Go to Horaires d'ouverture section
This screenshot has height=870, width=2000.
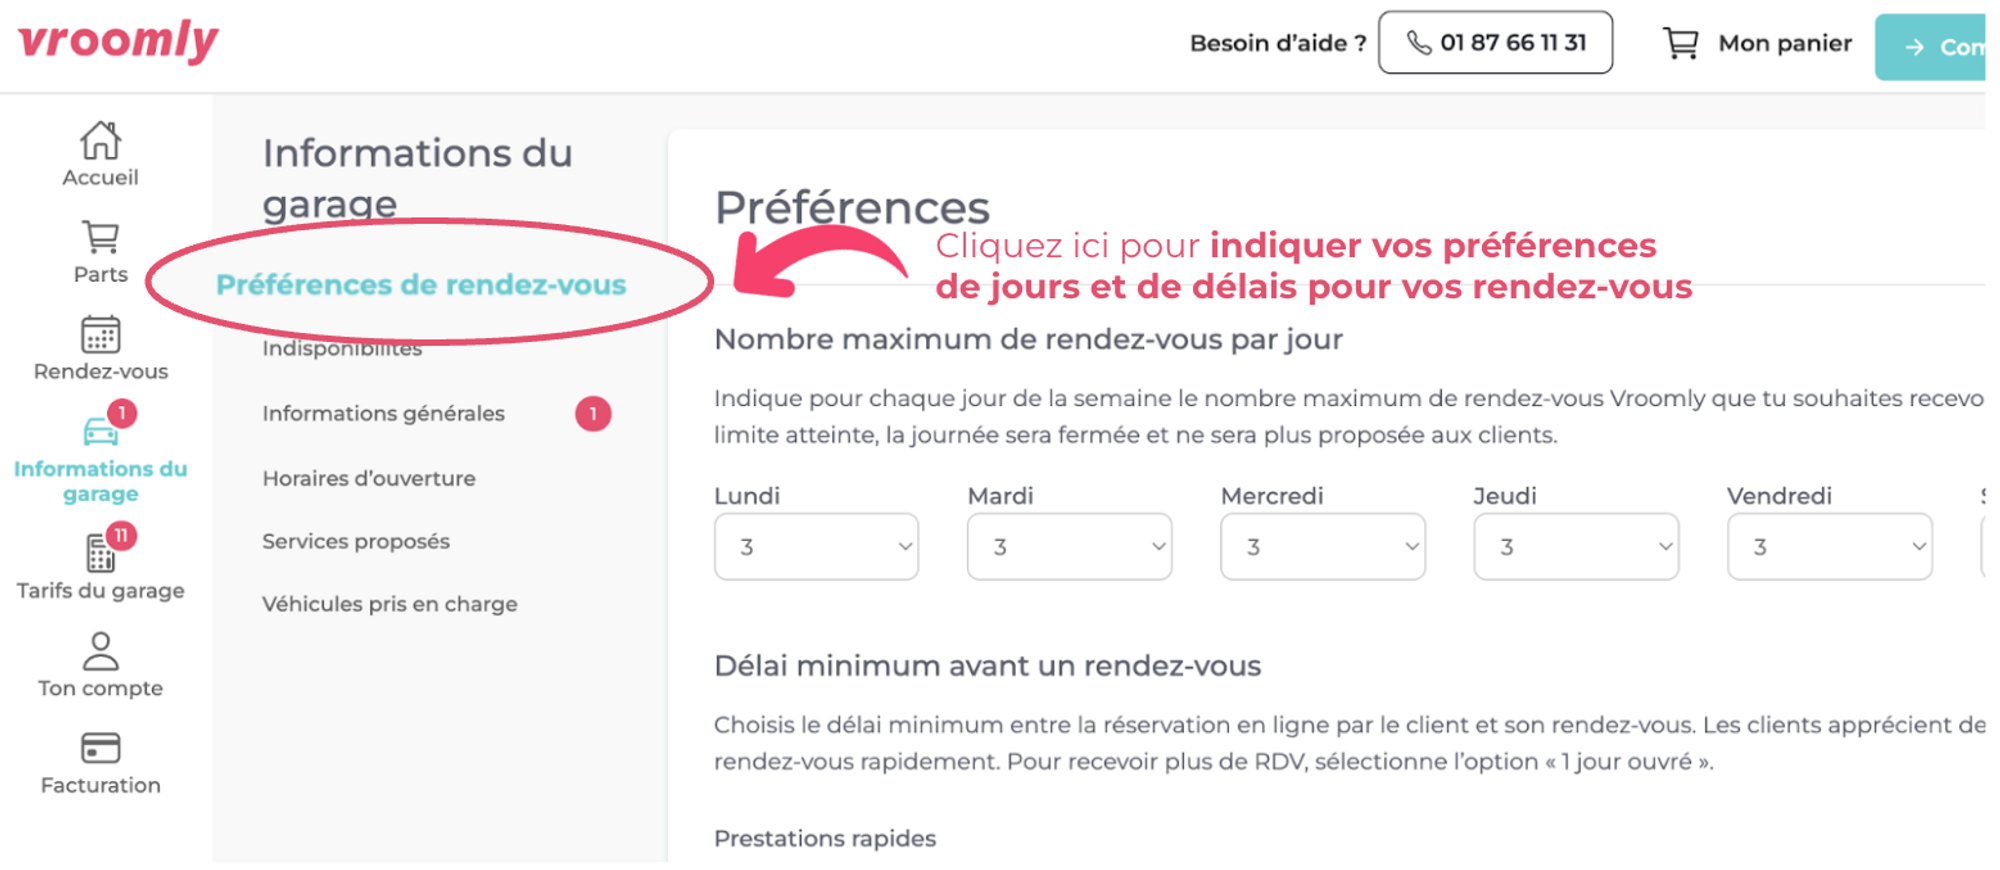pyautogui.click(x=369, y=478)
